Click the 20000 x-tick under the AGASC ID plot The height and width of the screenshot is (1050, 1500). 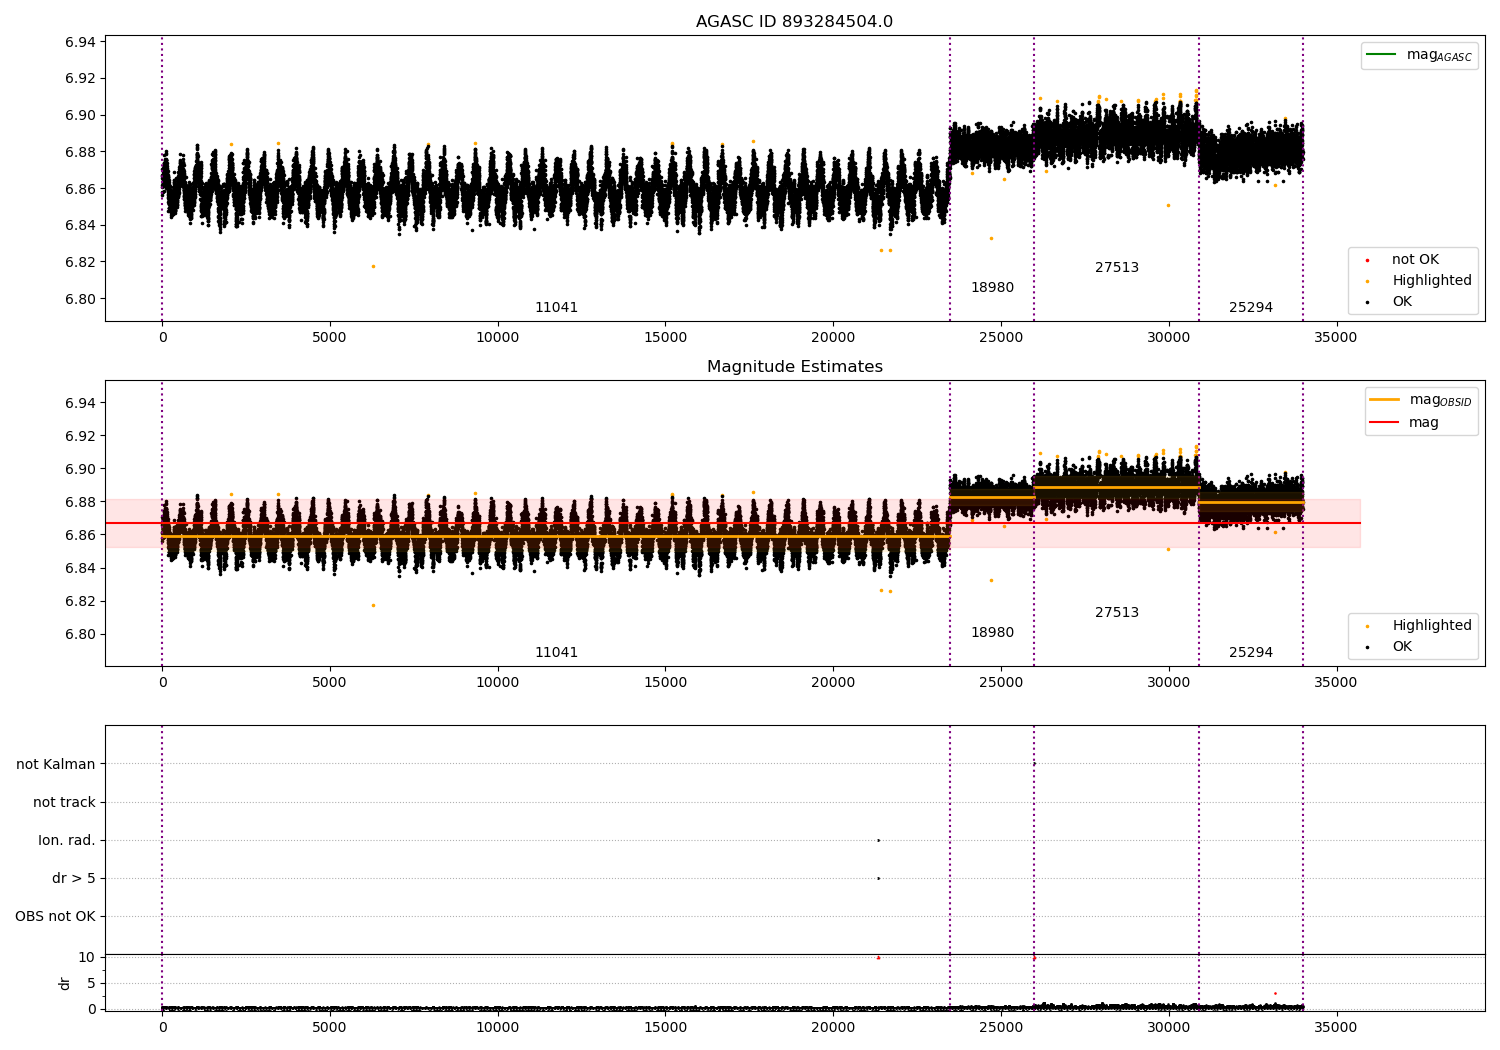833,337
